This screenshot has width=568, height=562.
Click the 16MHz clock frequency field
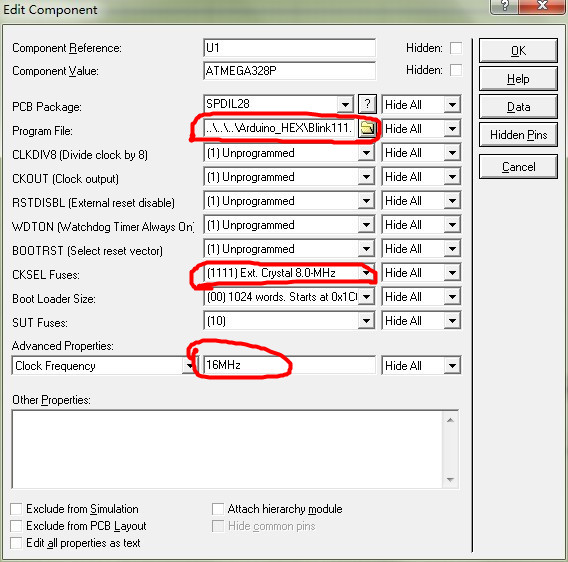pyautogui.click(x=289, y=365)
